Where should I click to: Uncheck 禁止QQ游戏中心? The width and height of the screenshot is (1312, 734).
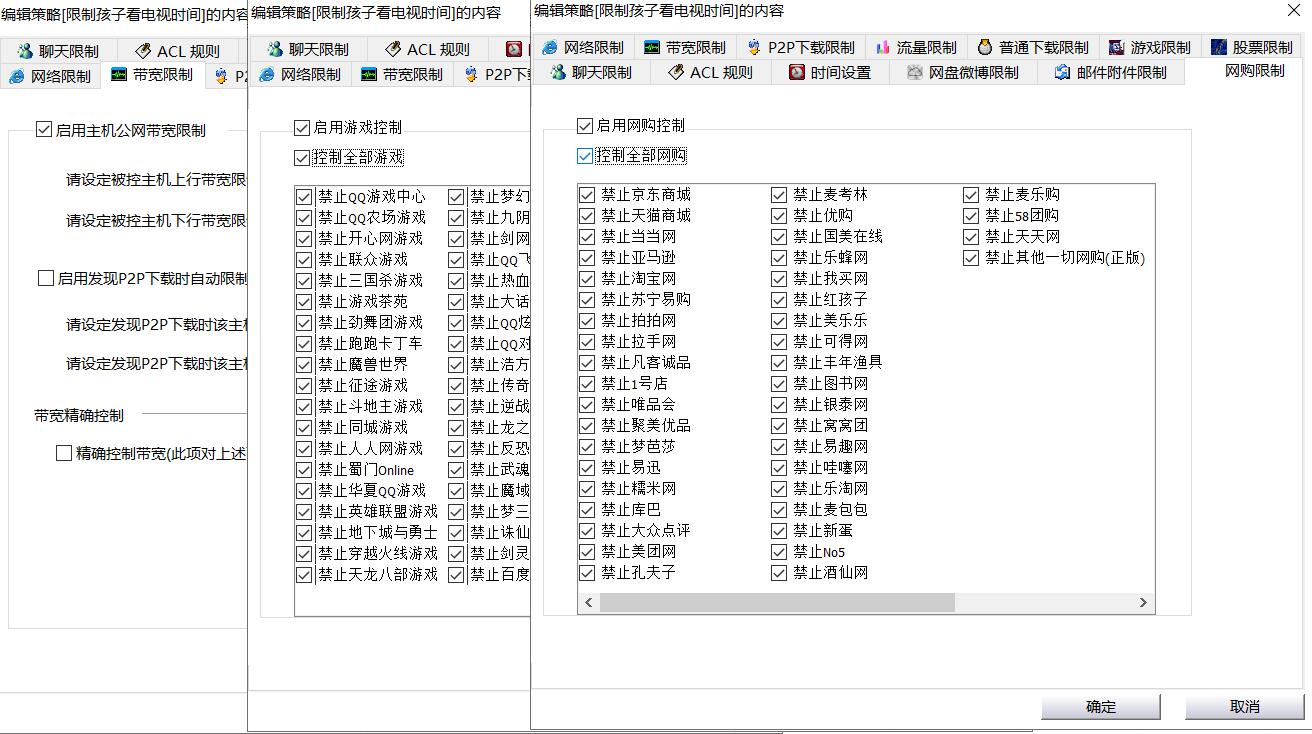pos(304,197)
